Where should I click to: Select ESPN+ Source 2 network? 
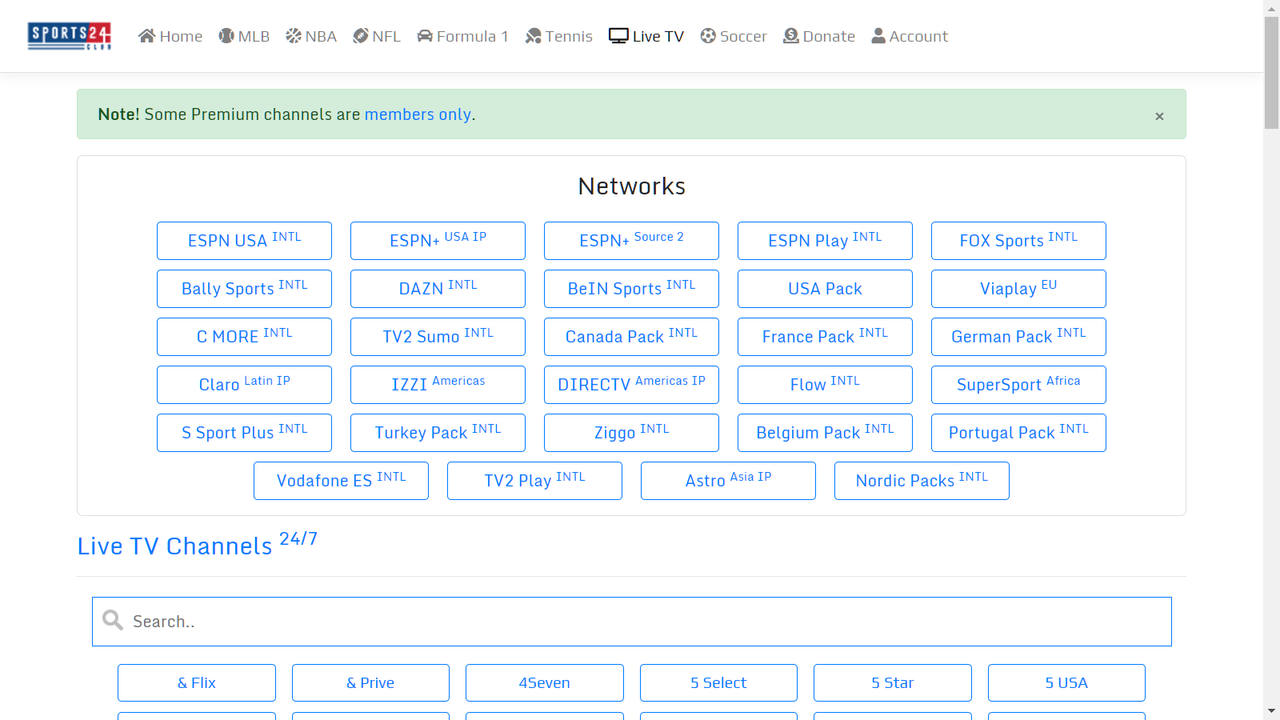coord(631,241)
